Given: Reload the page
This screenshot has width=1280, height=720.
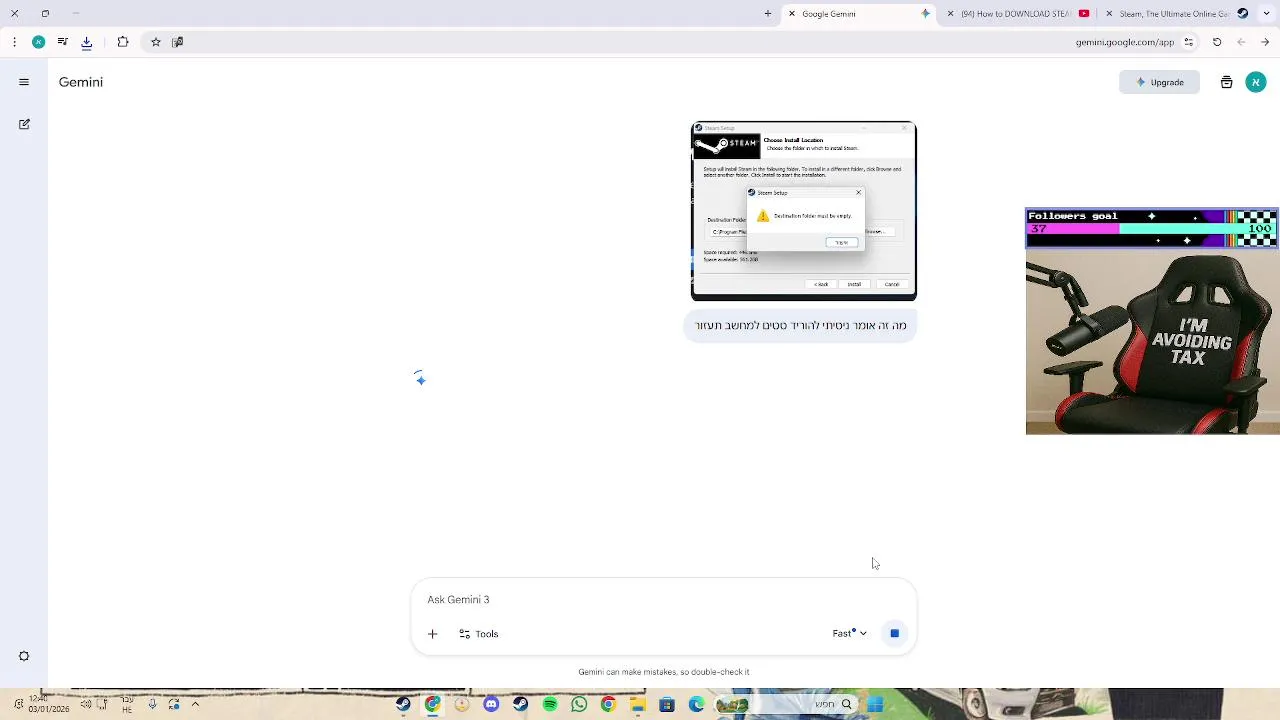Looking at the screenshot, I should click(x=1217, y=42).
